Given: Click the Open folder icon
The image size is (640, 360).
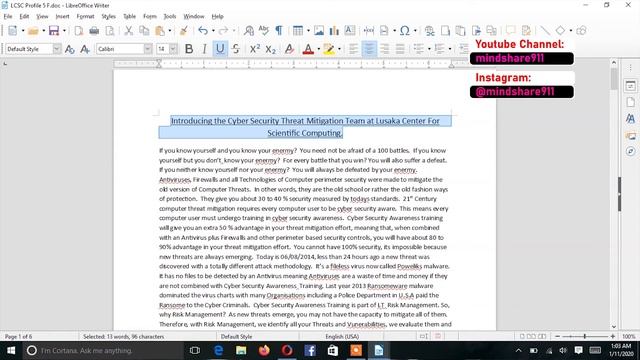Looking at the screenshot, I should tap(33, 31).
